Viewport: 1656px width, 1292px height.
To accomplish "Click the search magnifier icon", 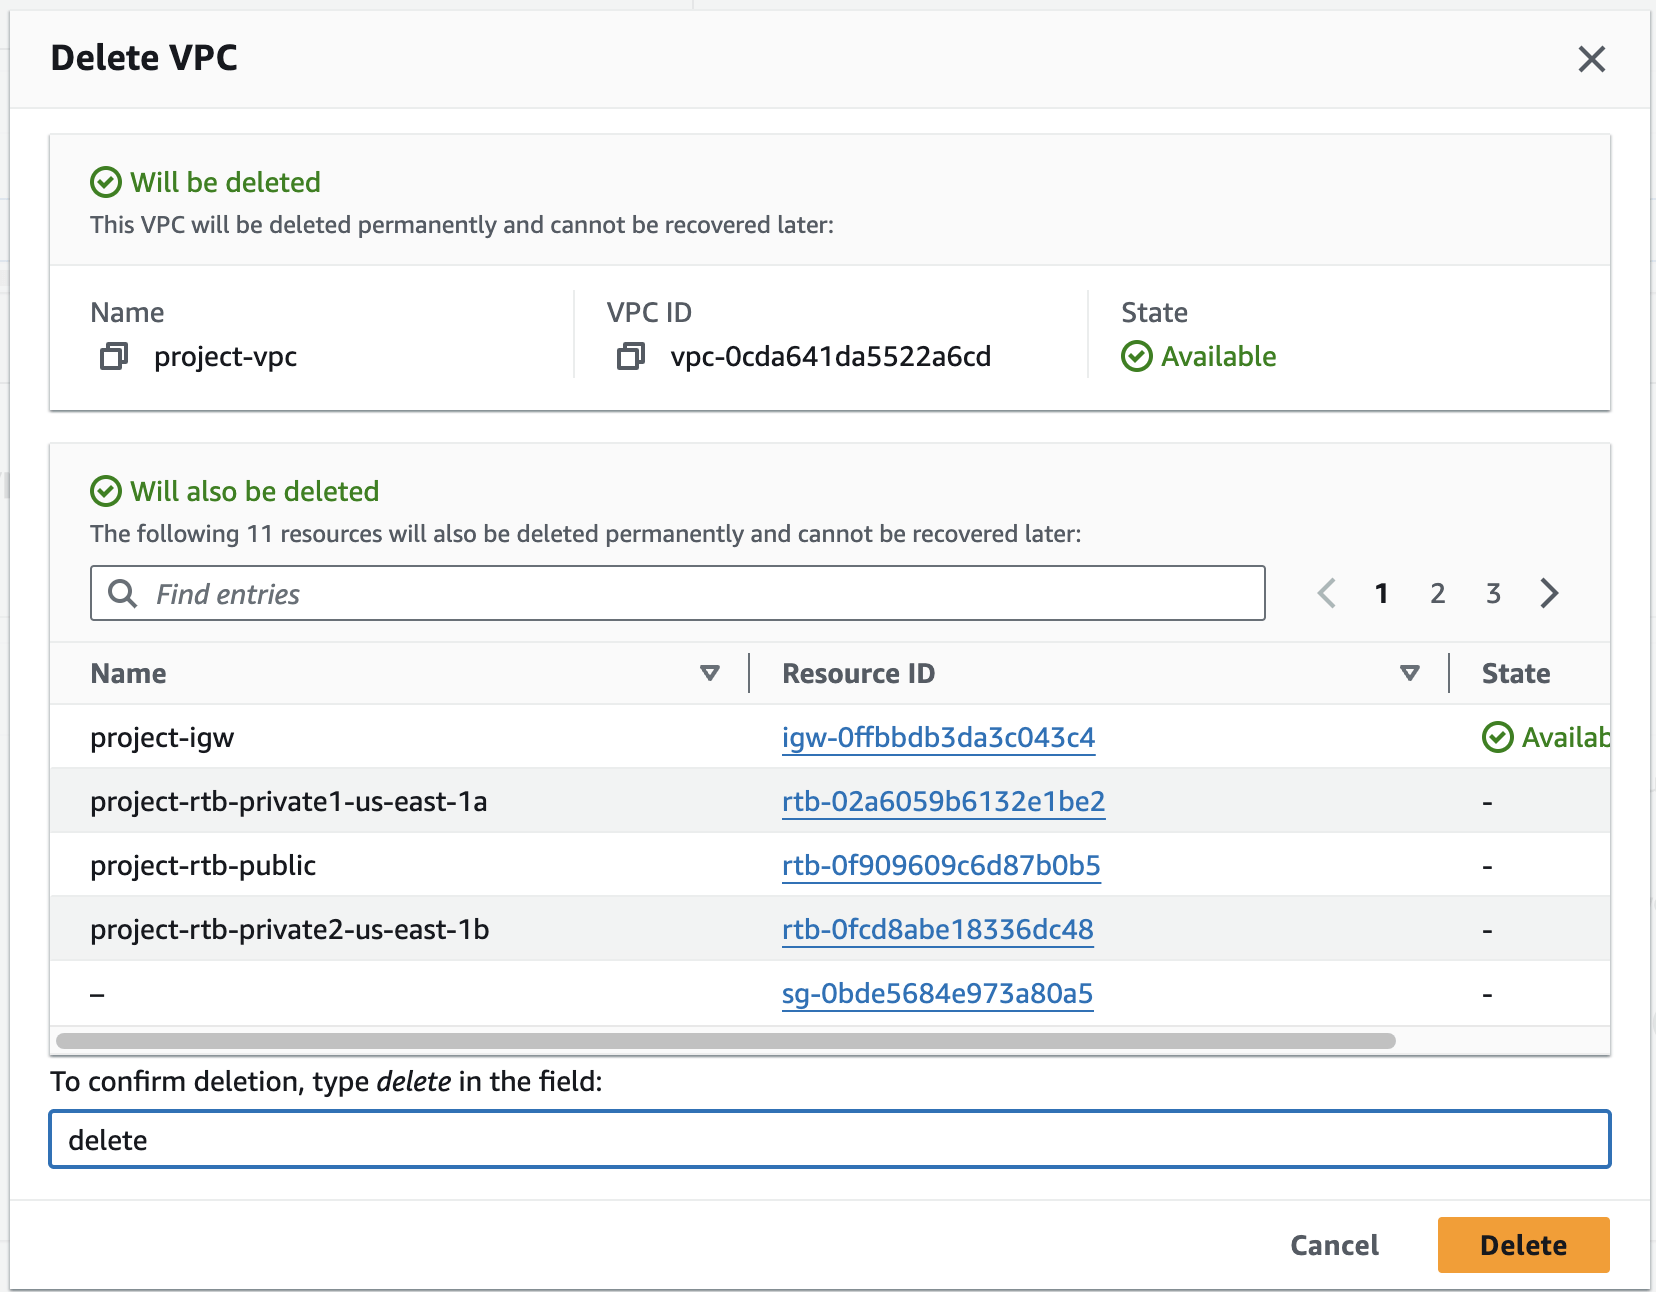I will click(x=123, y=593).
